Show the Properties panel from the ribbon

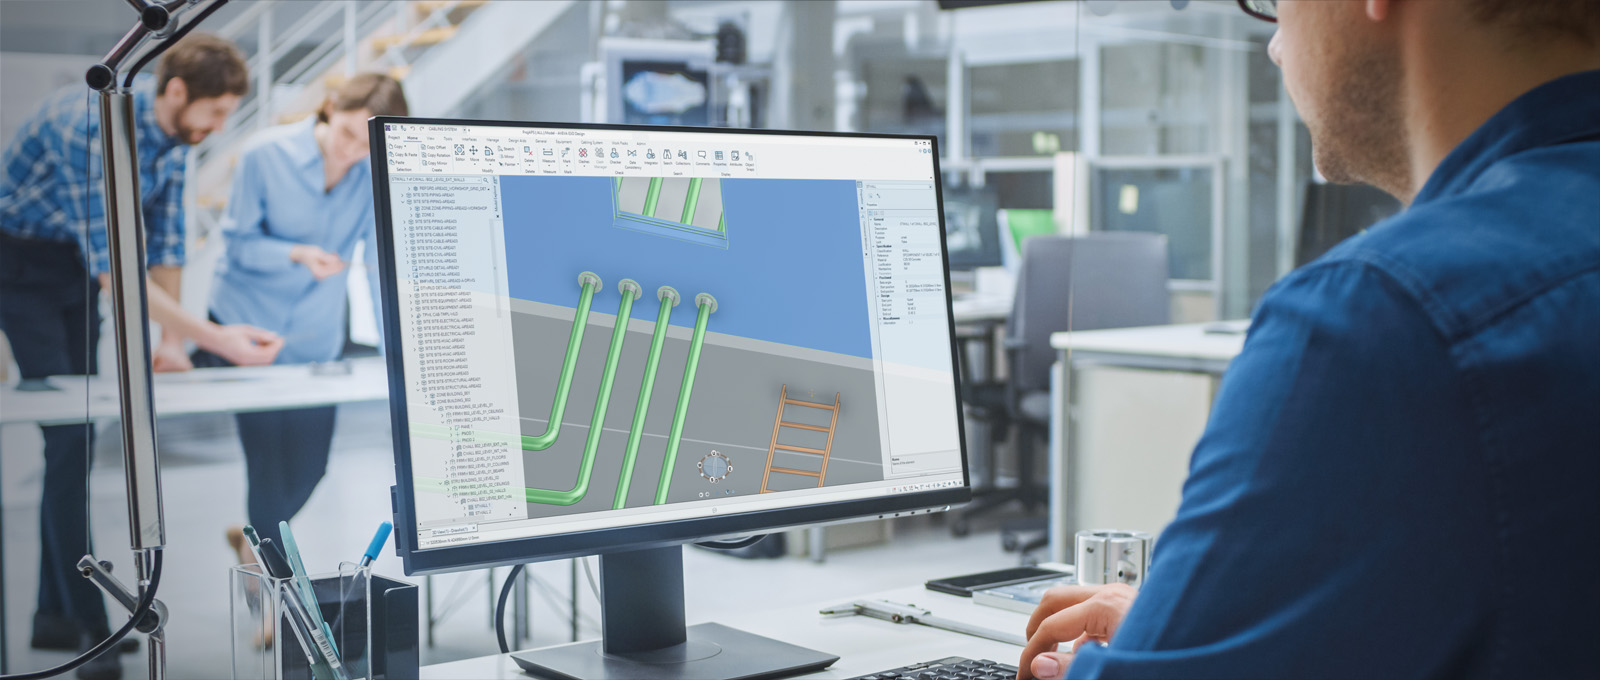pyautogui.click(x=719, y=161)
